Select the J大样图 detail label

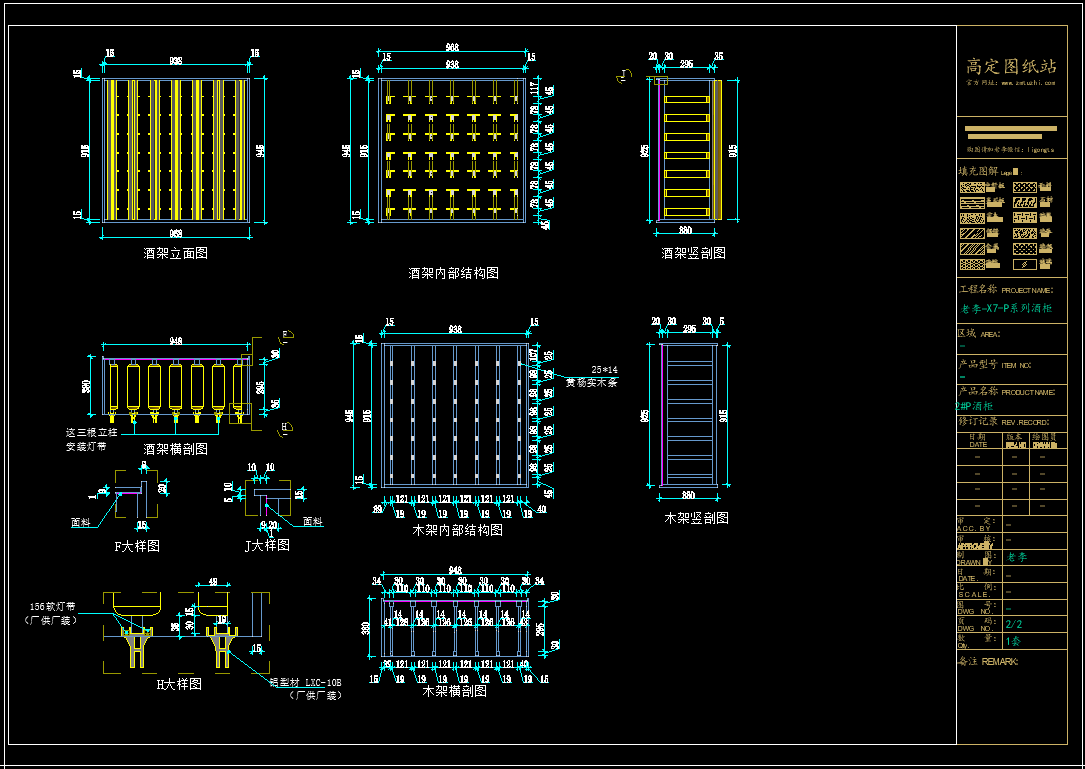coord(267,545)
